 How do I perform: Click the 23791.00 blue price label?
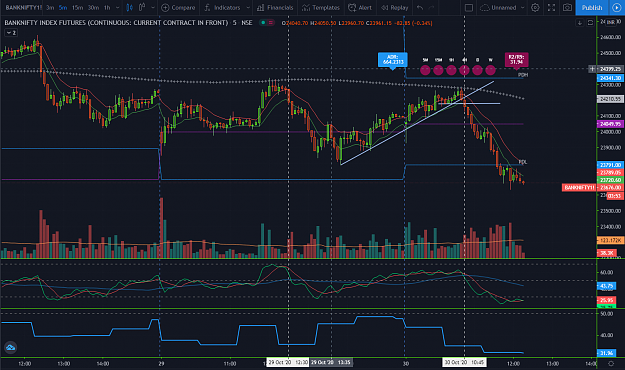610,165
